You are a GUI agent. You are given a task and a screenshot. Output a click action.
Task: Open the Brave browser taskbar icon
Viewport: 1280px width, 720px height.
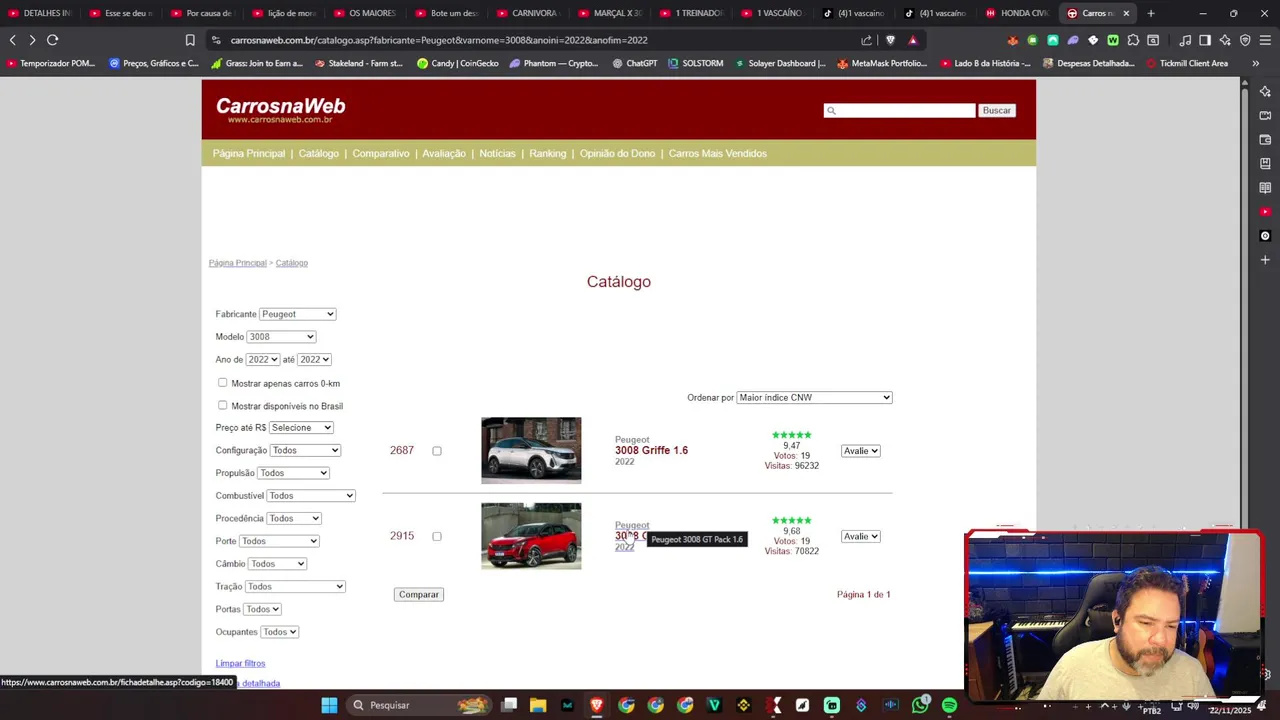(597, 705)
